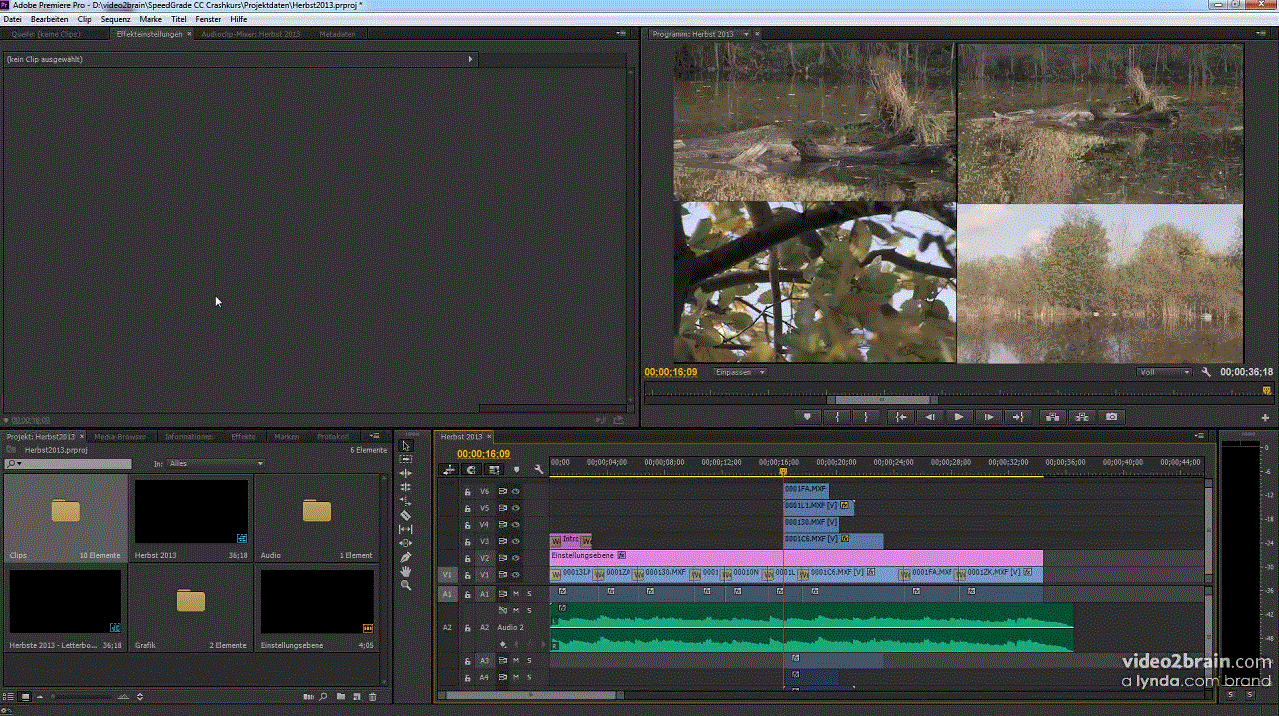Open the Program monitor button editor plus

pyautogui.click(x=1265, y=417)
